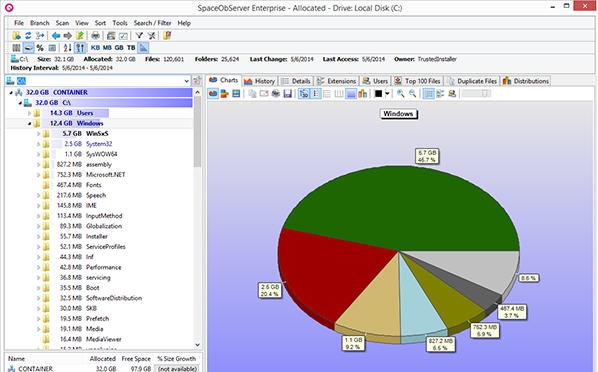Click the gray forward arrow icon
This screenshot has width=598, height=372.
68,36
